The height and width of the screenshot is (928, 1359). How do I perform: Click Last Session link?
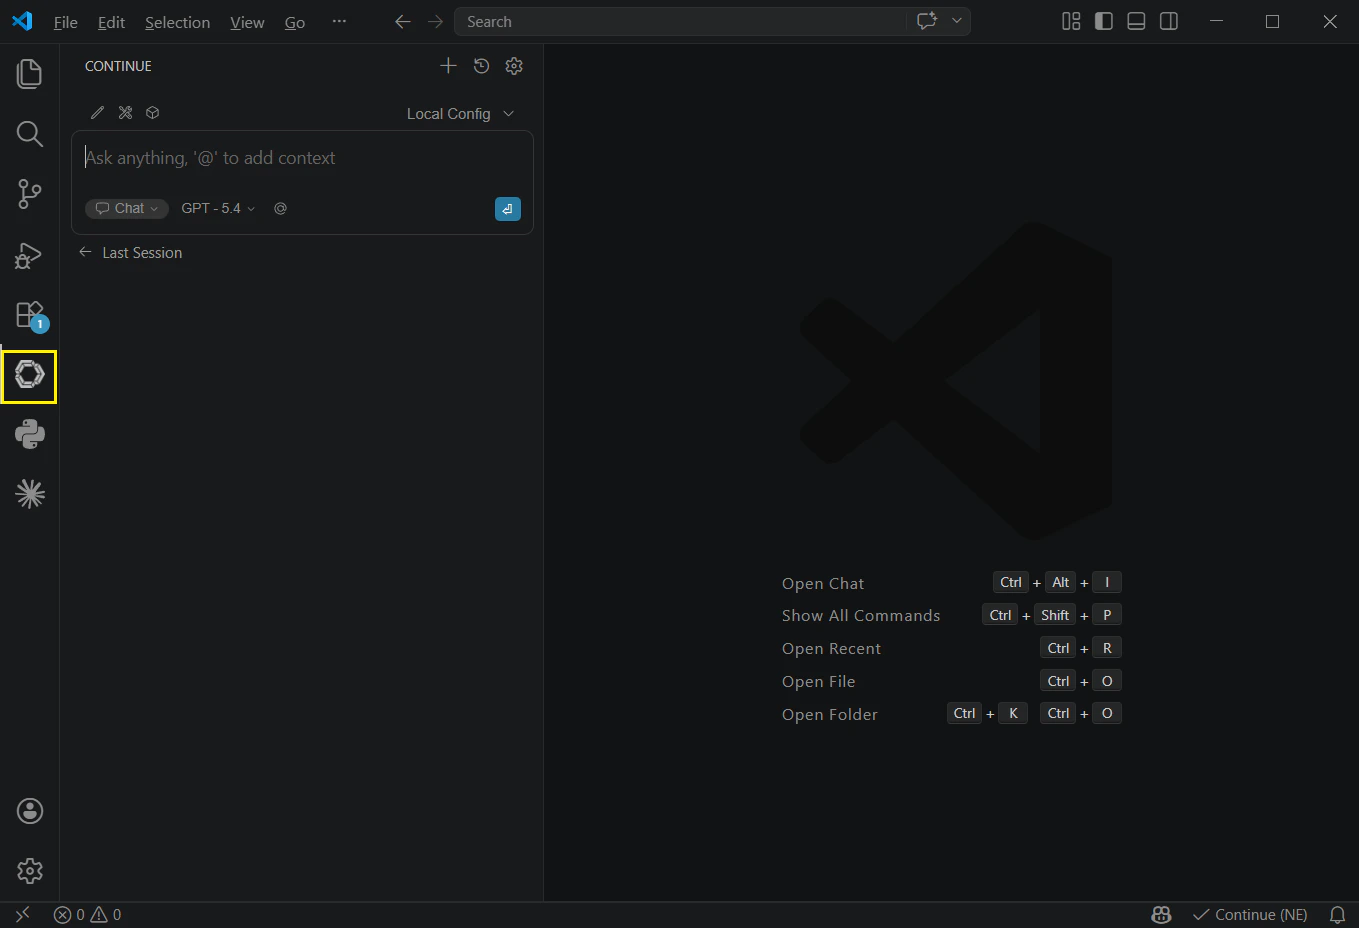[130, 253]
